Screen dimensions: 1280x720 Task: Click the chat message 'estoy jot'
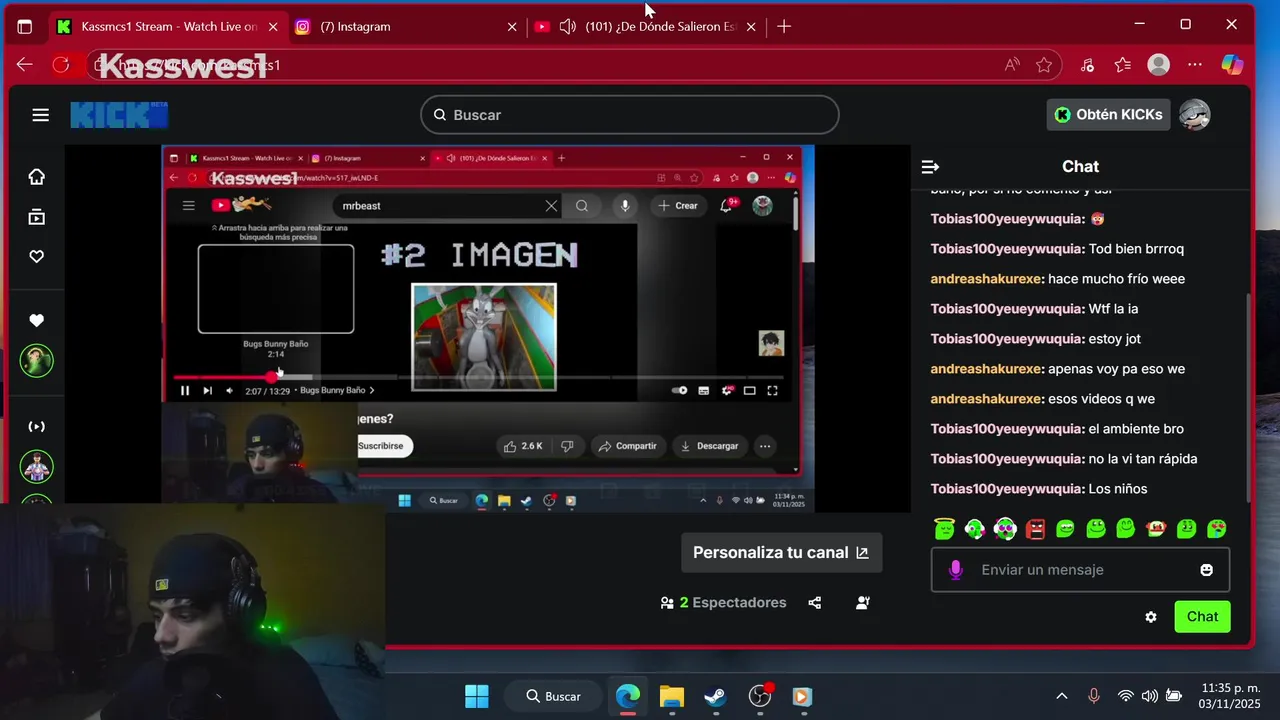pos(1114,339)
